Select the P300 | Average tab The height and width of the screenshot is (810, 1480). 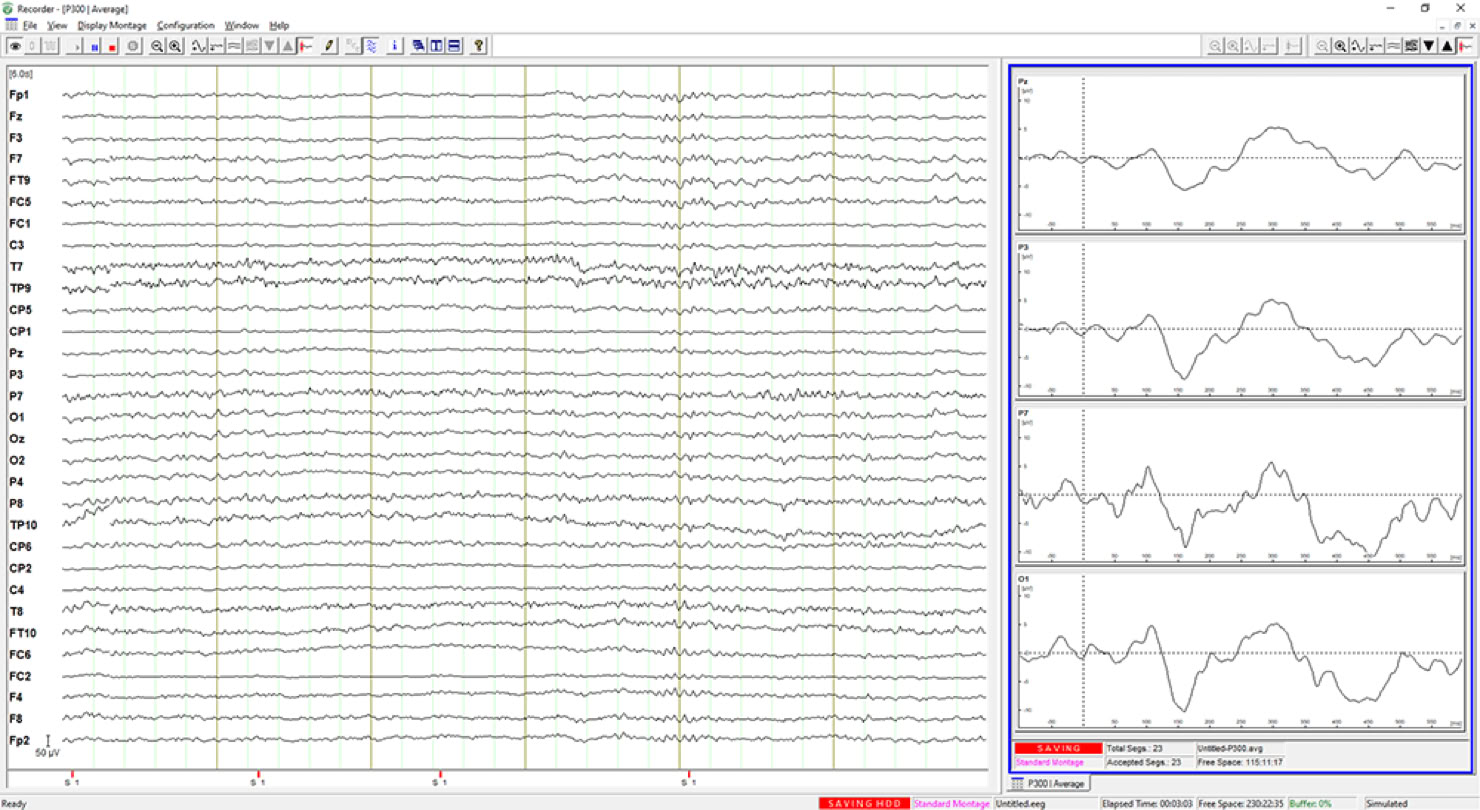click(1053, 783)
